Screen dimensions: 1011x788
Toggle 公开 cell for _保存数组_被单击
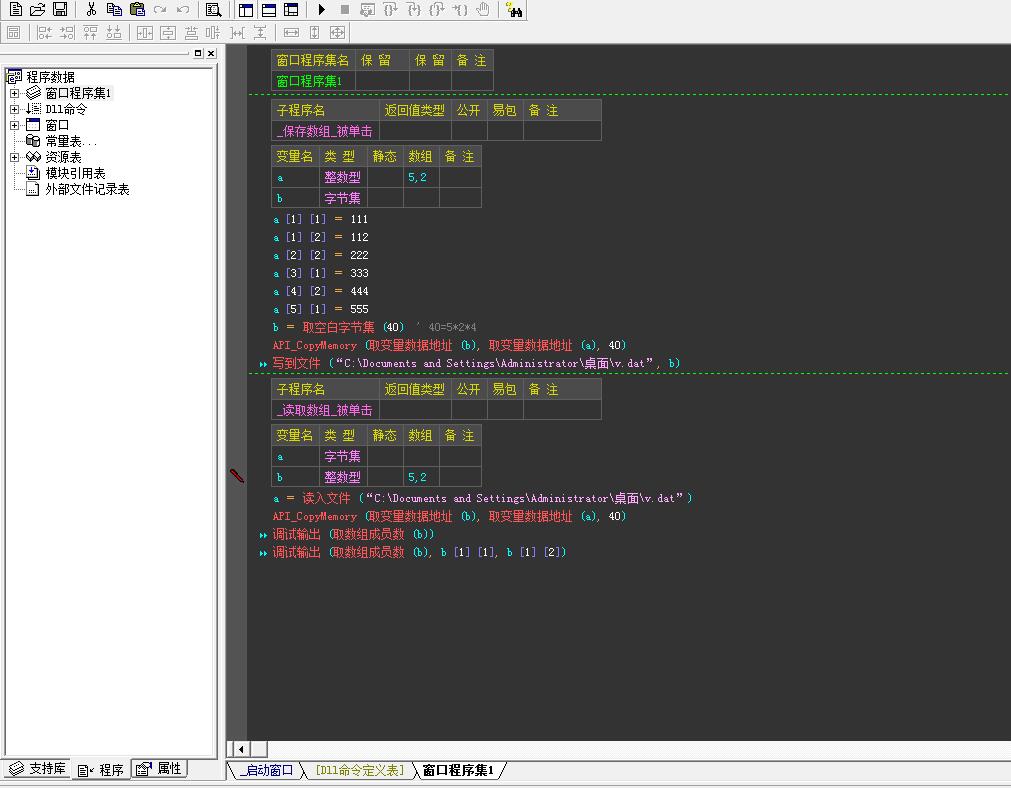(x=469, y=131)
